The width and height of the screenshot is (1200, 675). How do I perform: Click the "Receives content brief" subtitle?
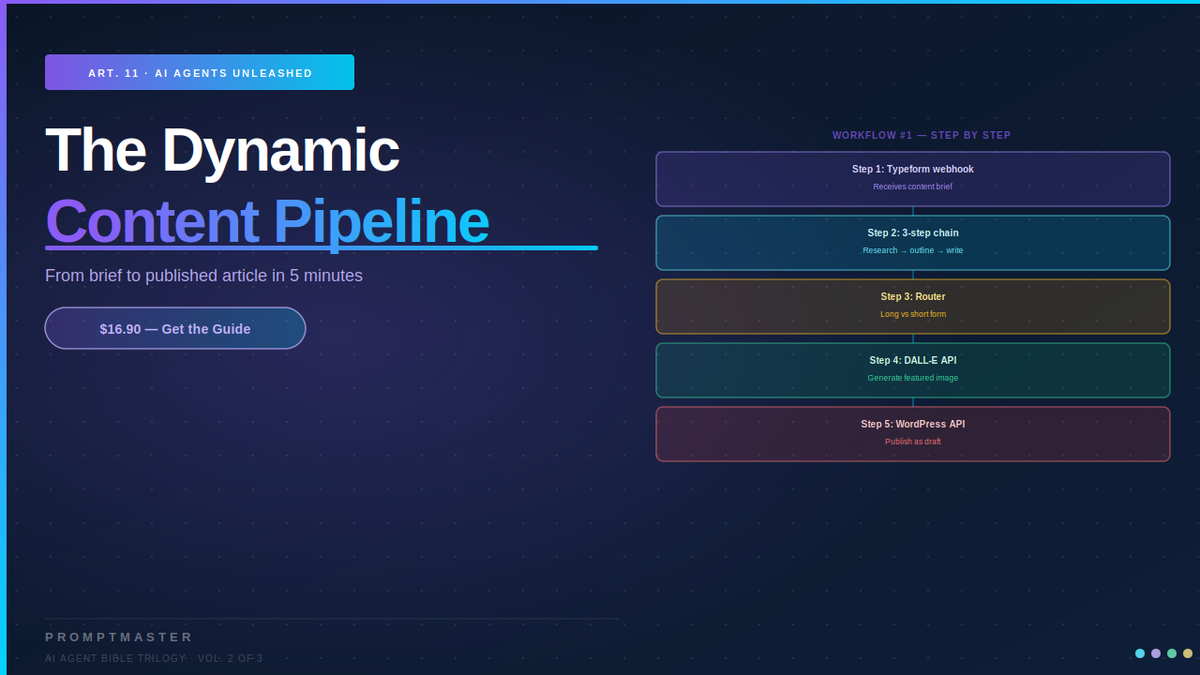(913, 187)
